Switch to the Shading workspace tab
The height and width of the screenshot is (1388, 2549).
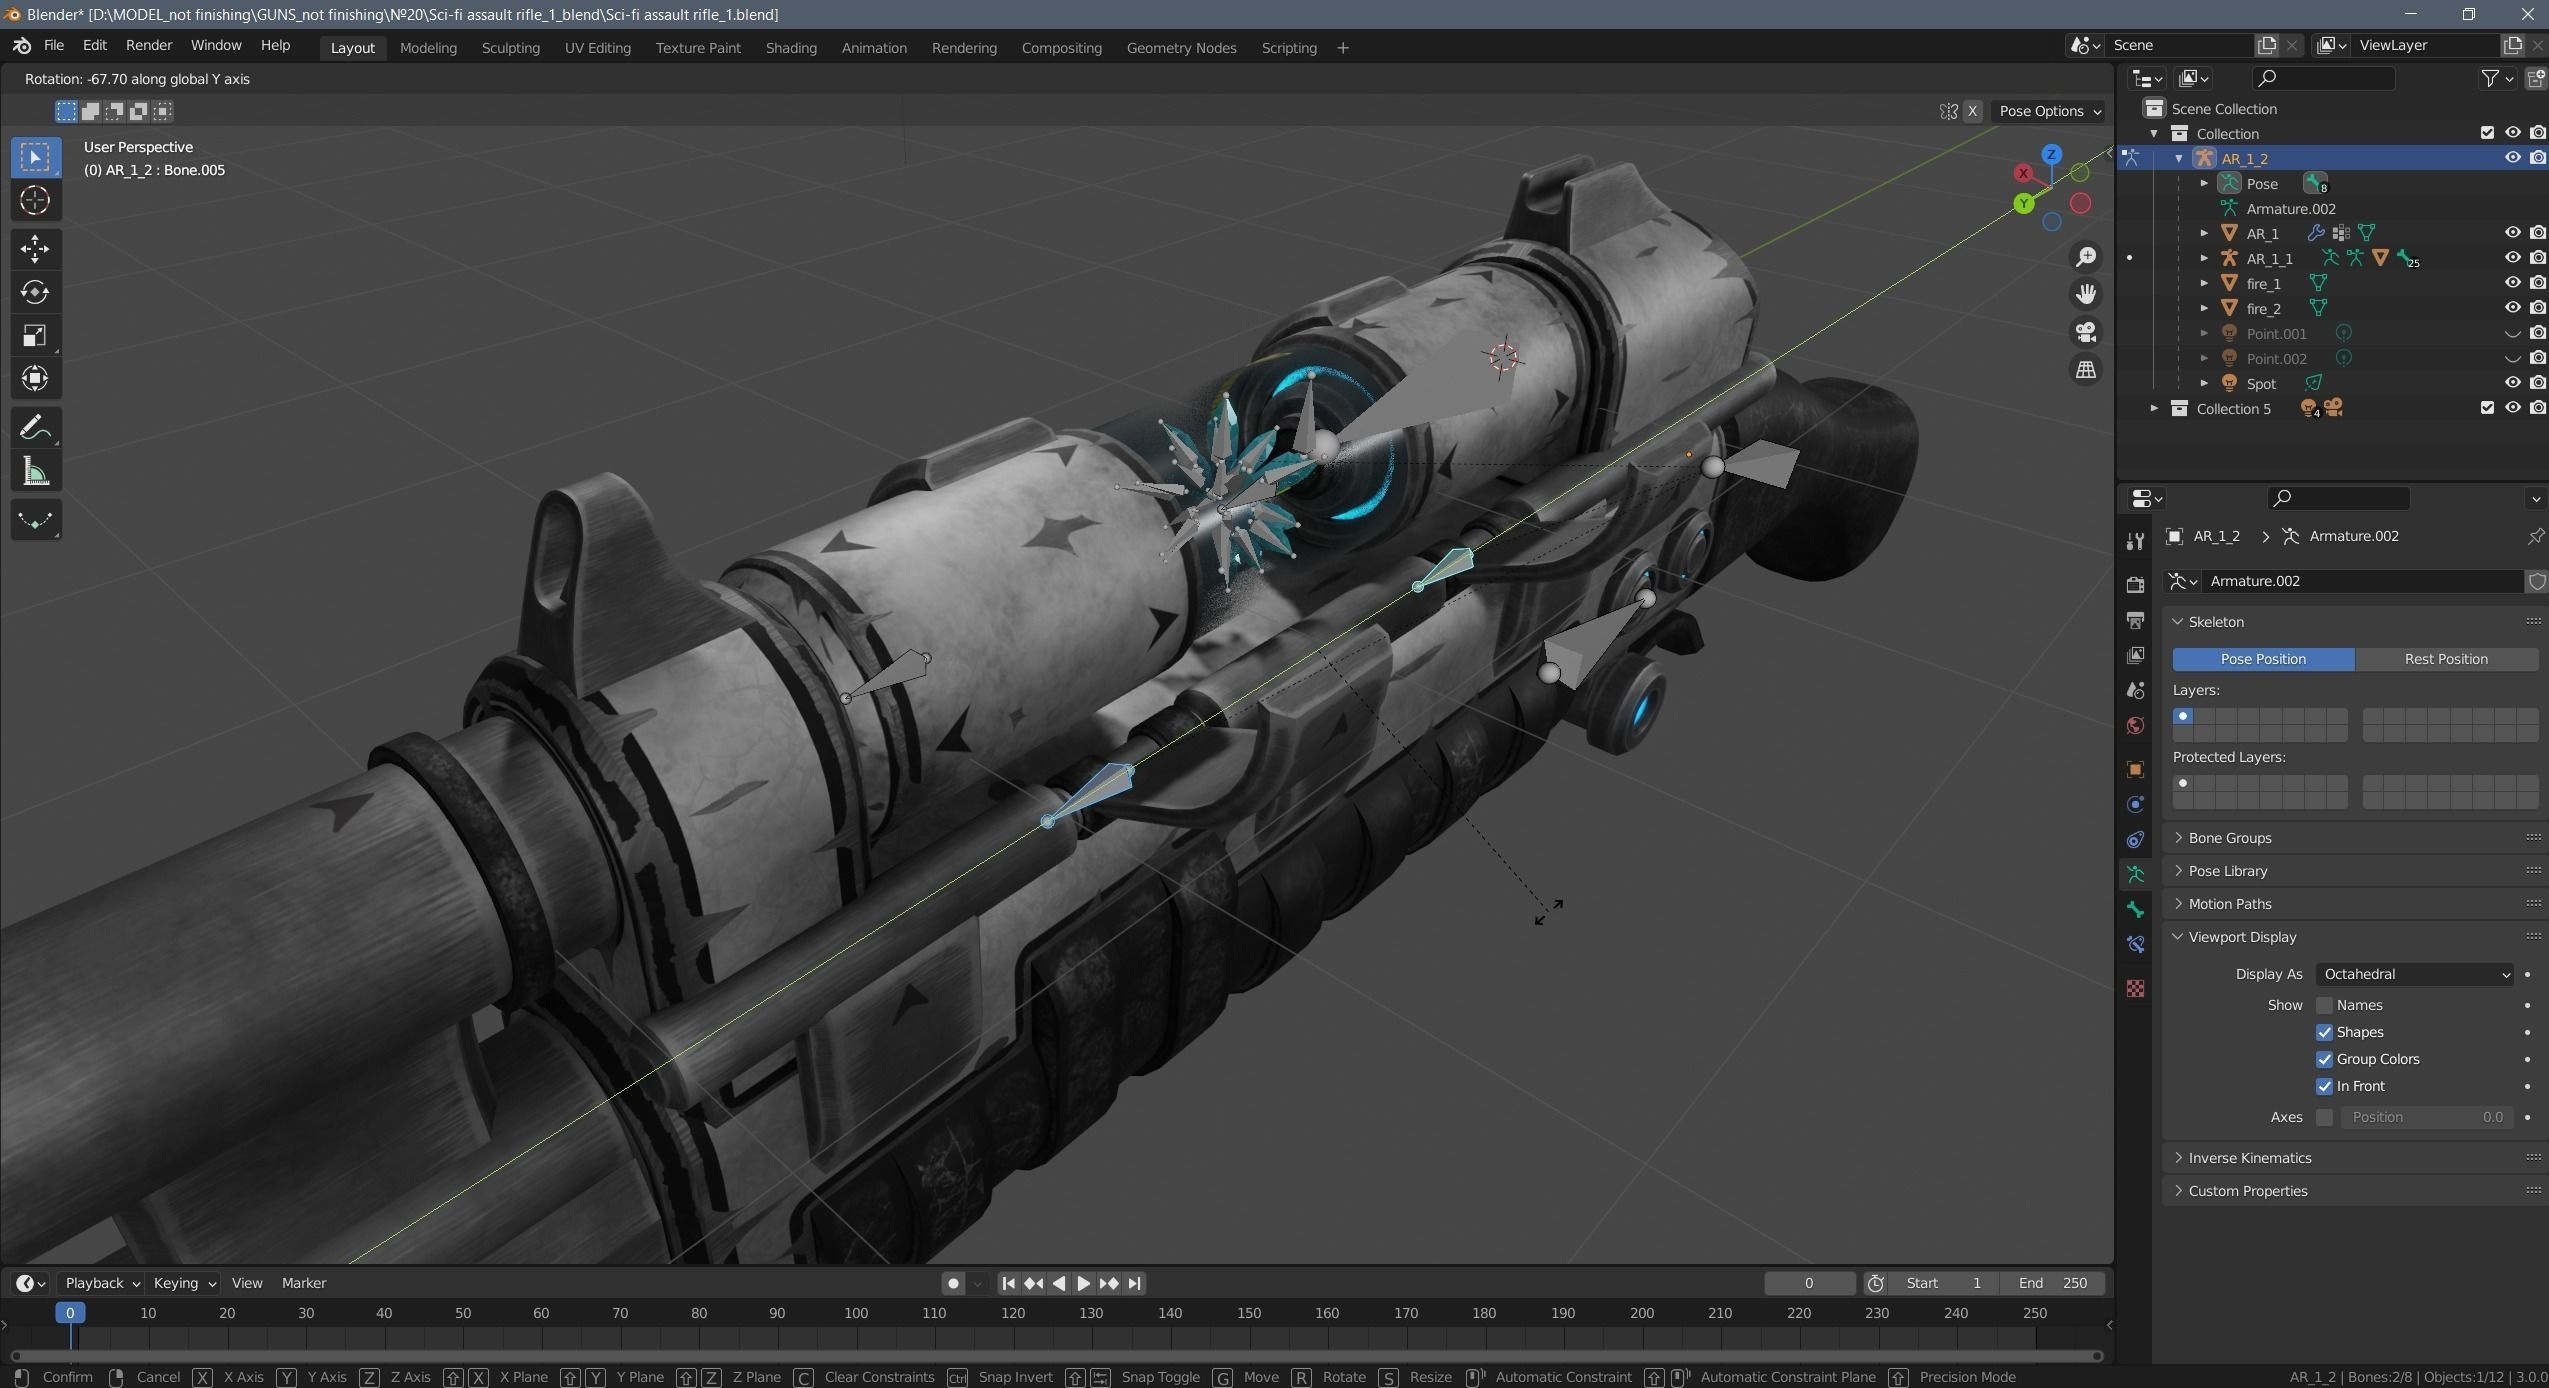pyautogui.click(x=789, y=47)
